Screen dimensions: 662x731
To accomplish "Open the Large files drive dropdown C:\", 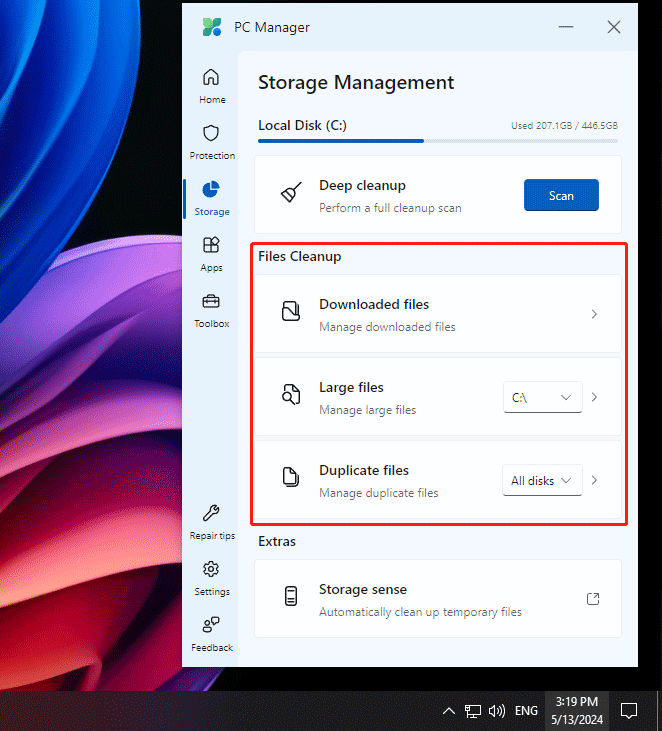I will pyautogui.click(x=543, y=397).
